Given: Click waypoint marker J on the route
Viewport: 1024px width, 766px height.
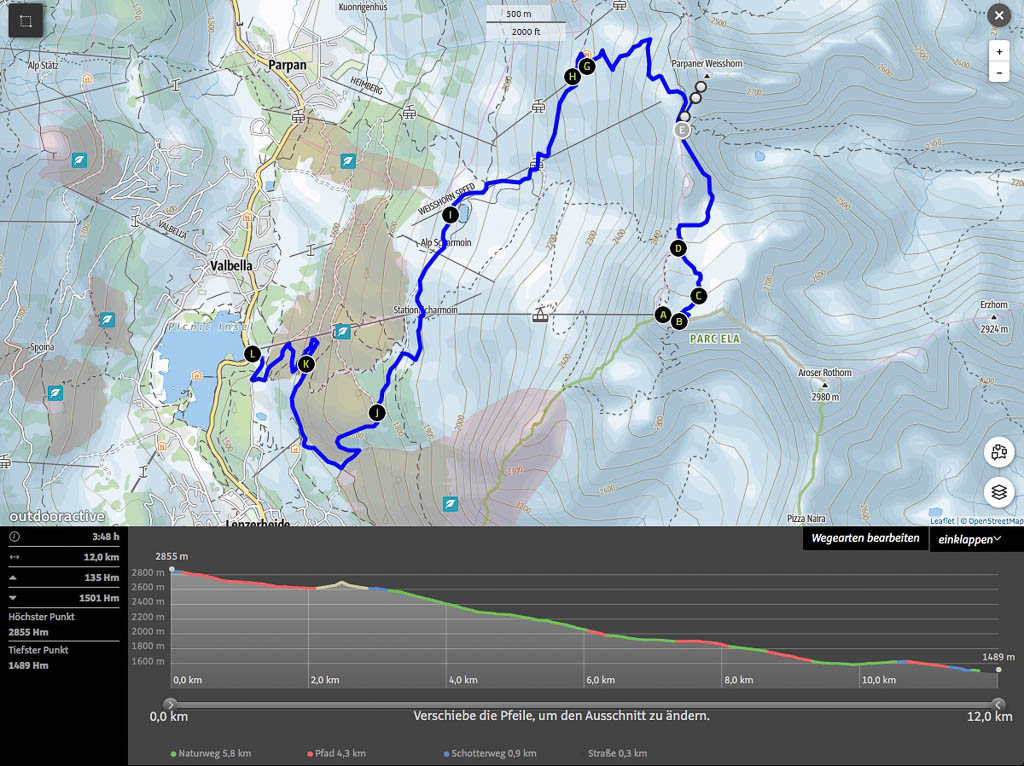Looking at the screenshot, I should point(377,412).
